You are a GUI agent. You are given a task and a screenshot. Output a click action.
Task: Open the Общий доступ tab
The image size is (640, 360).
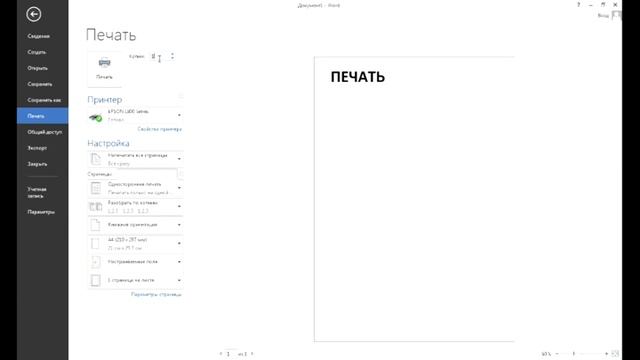42,132
